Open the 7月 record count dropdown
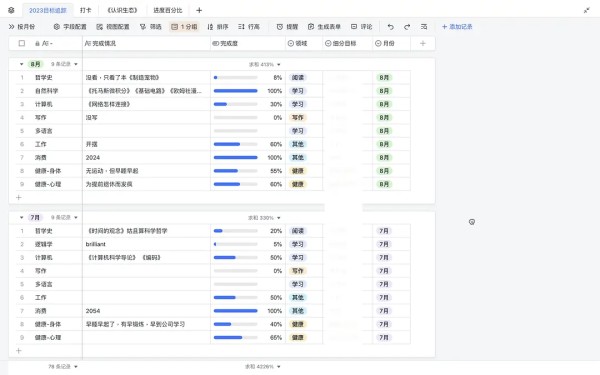 [64, 217]
